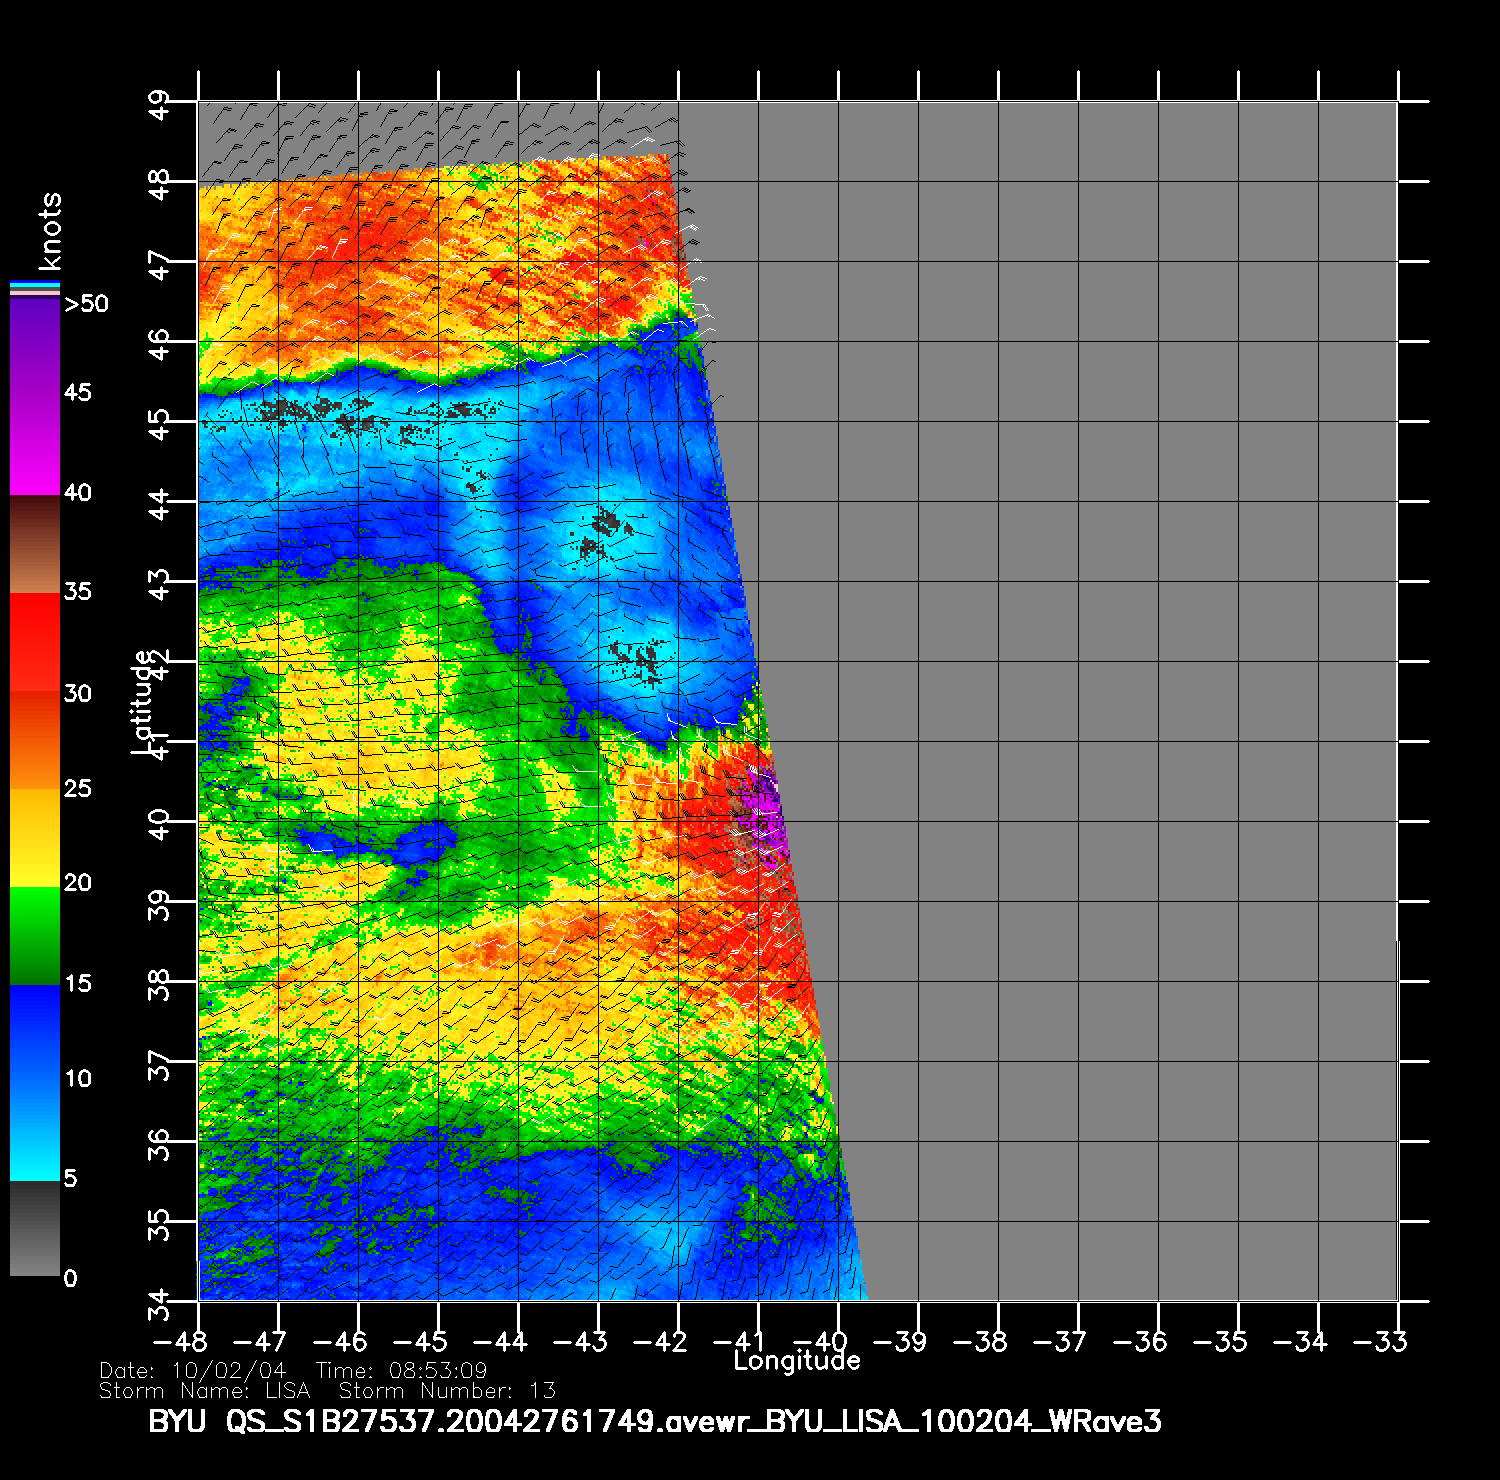The height and width of the screenshot is (1480, 1500).
Task: Click the '40' legend value
Action: [78, 492]
